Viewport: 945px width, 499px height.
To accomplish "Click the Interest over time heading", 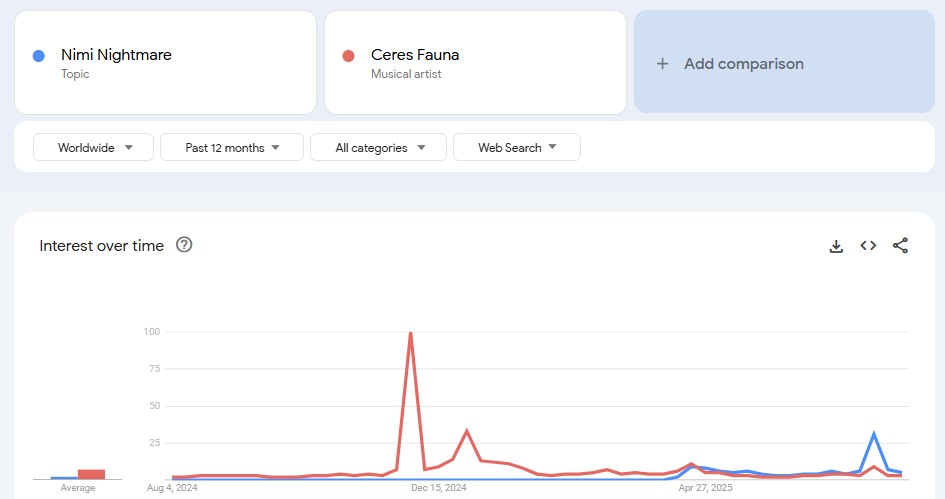I will coord(101,246).
